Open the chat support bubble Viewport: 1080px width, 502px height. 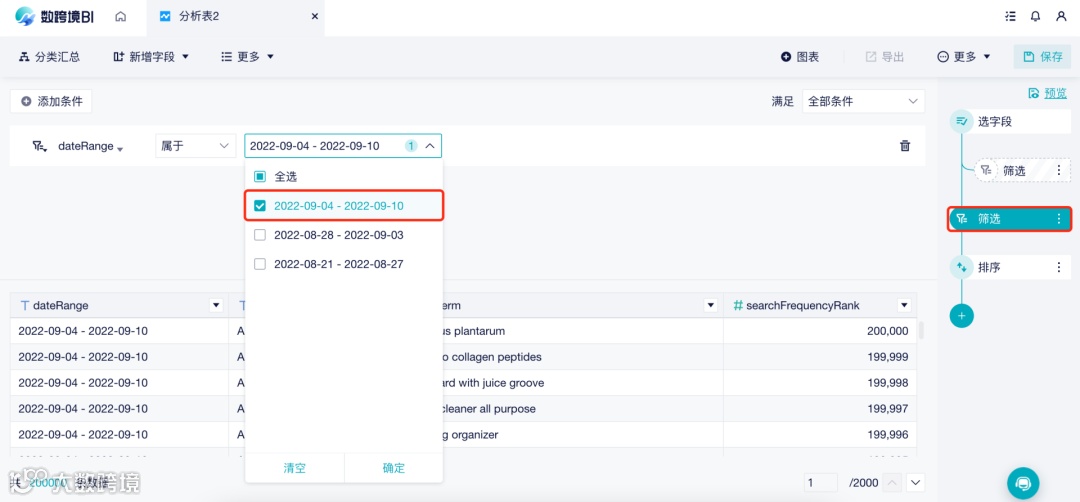[x=1023, y=483]
